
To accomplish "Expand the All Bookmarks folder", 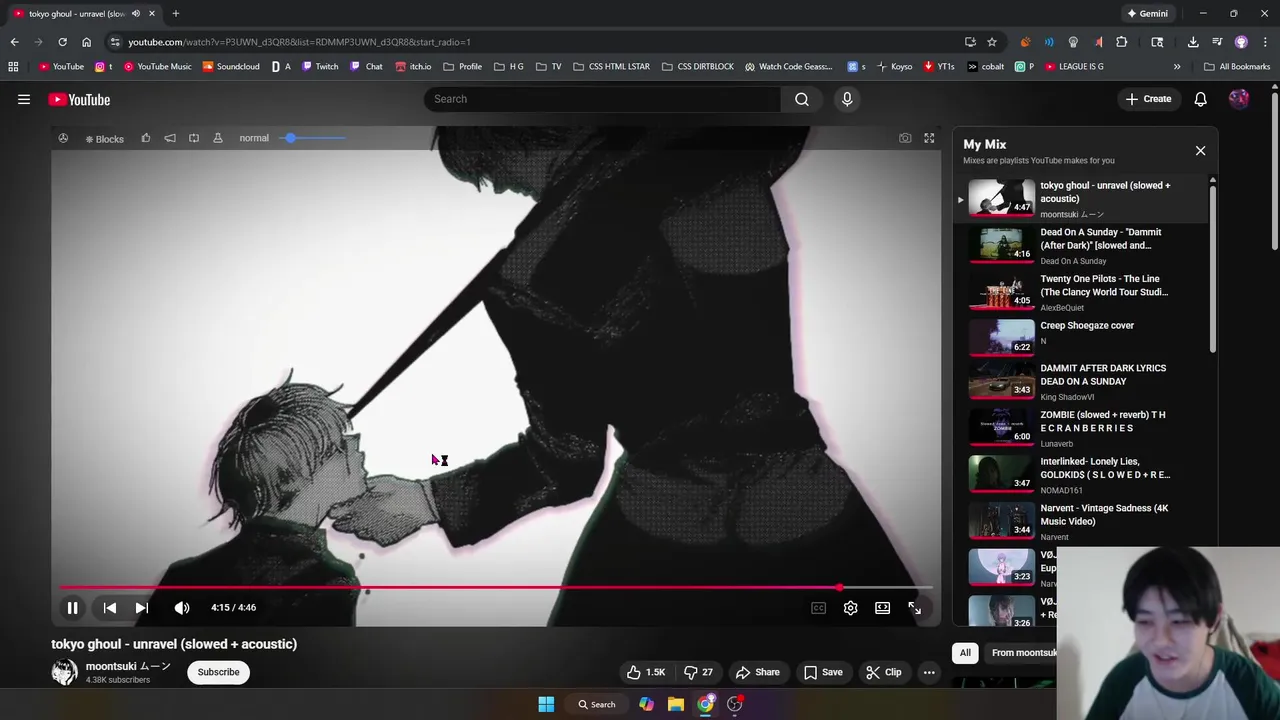I will pyautogui.click(x=1237, y=67).
